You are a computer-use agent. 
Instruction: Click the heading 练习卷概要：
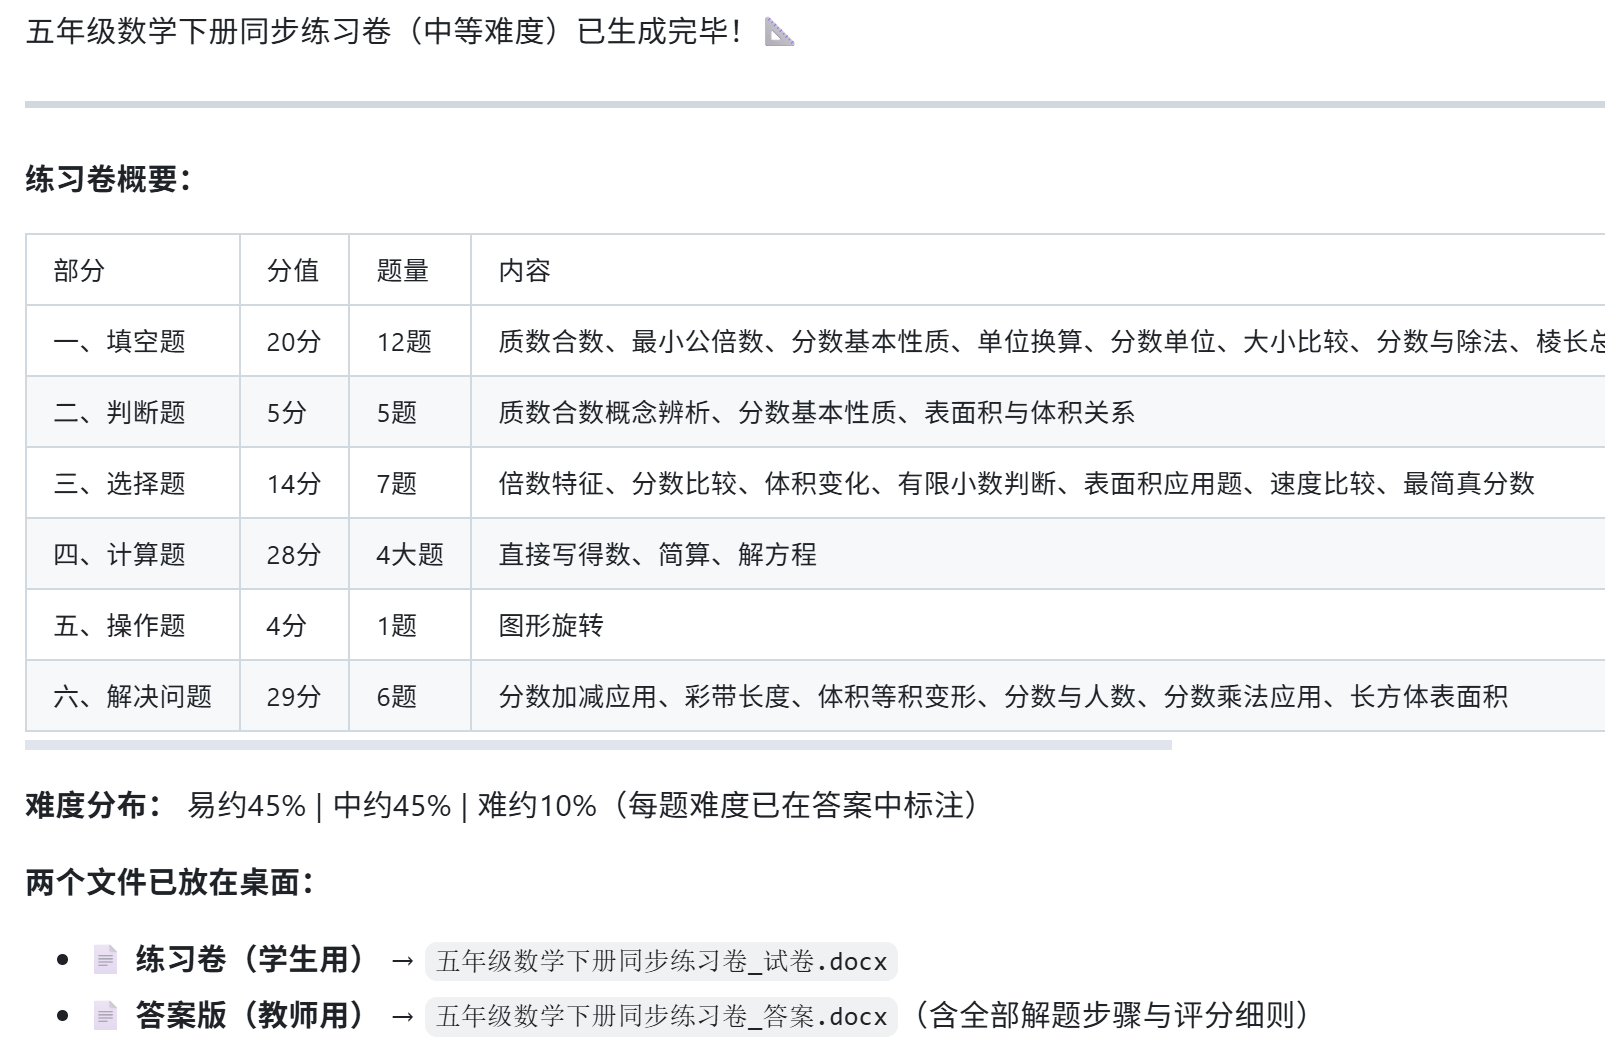point(110,180)
